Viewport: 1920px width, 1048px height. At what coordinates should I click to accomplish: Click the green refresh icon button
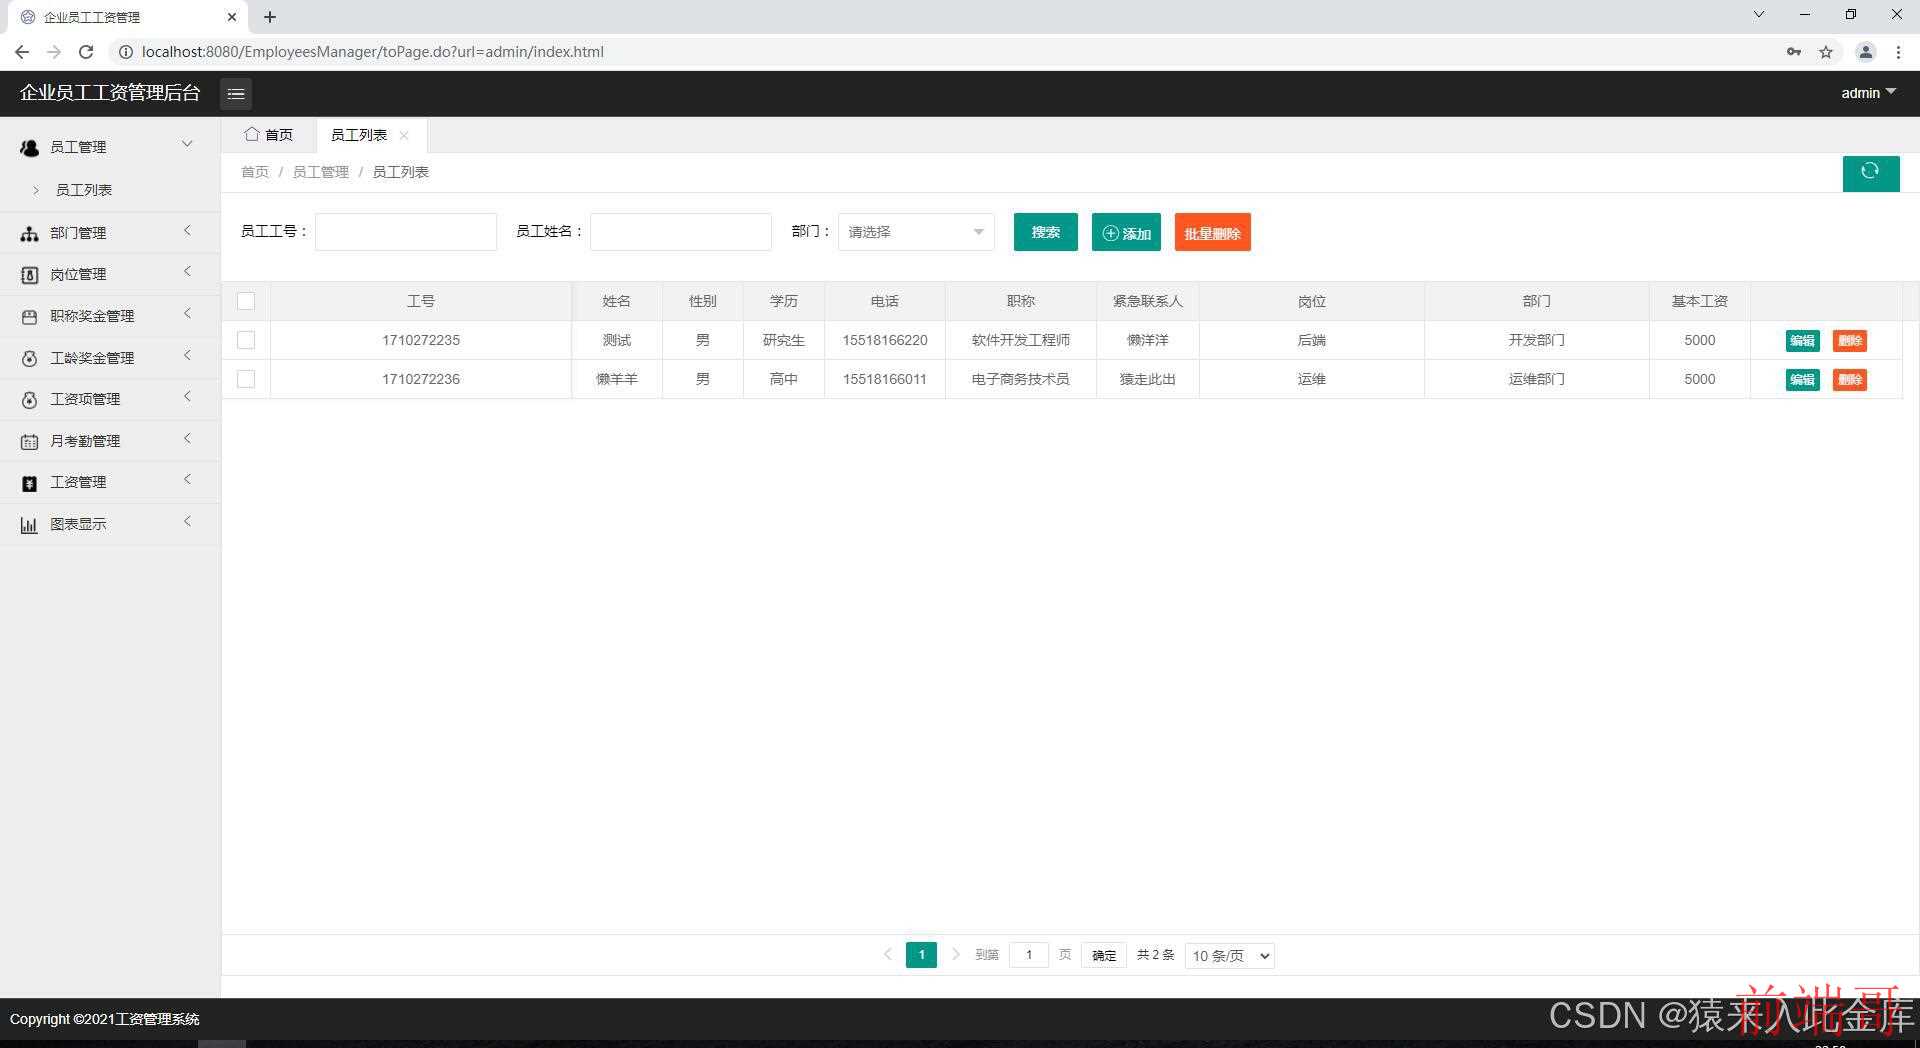pos(1870,172)
